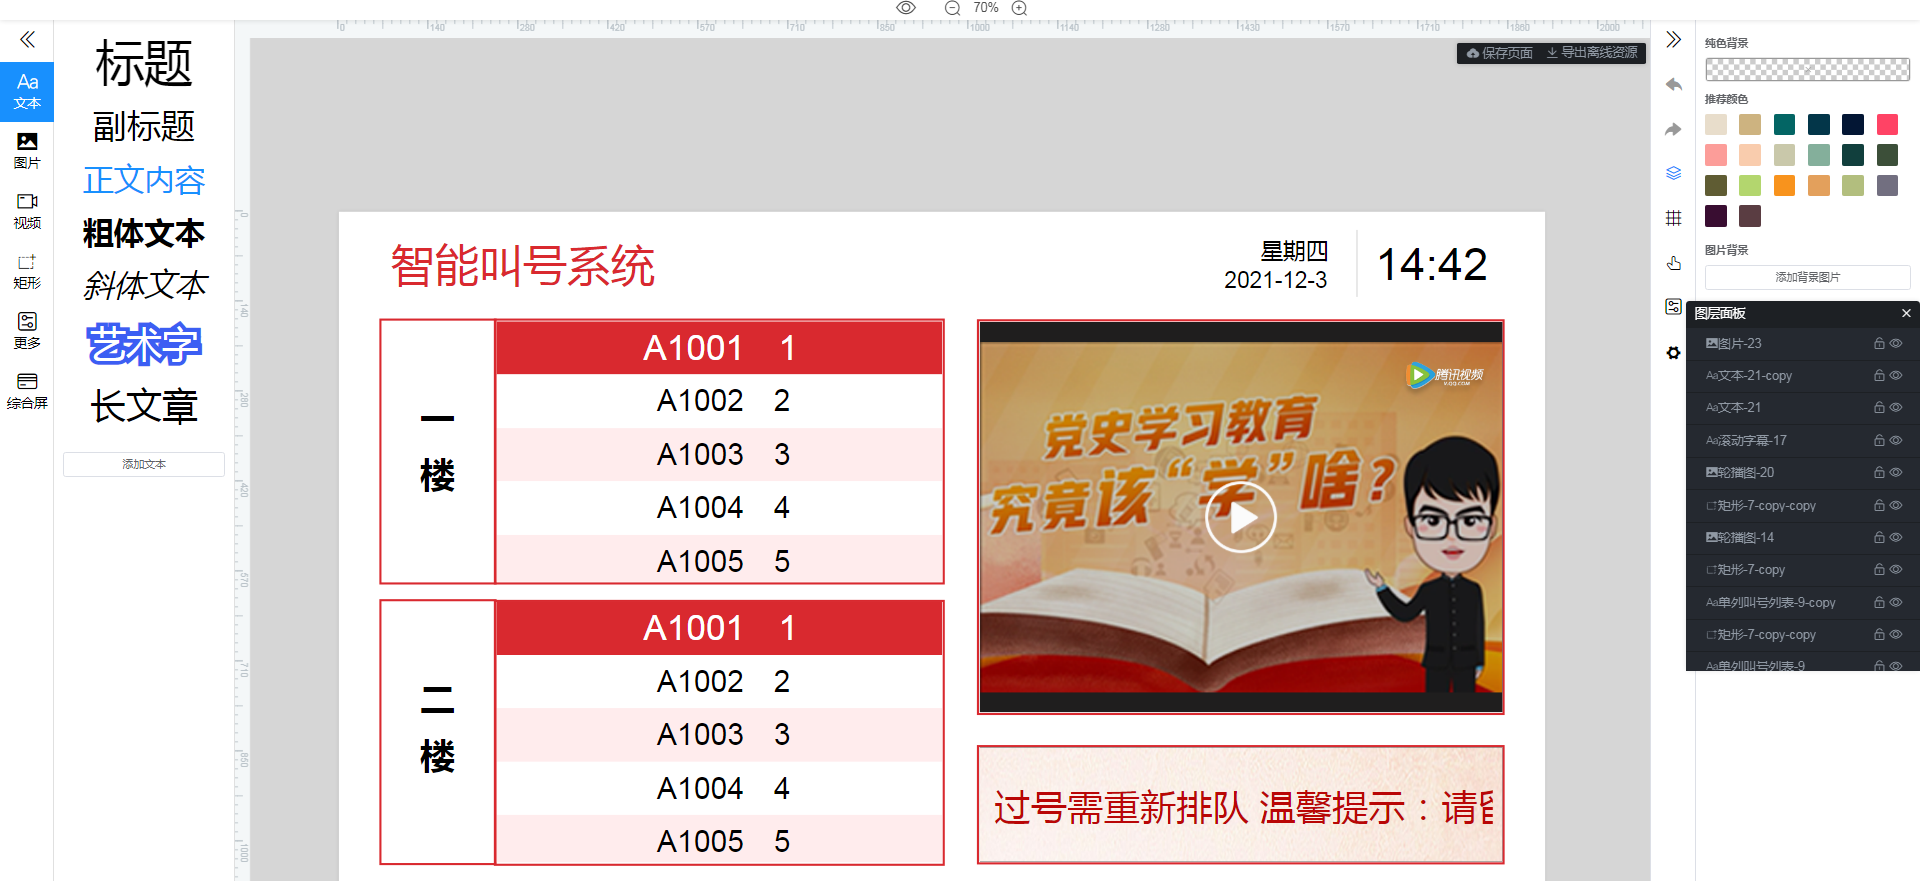Lock the 滚动字幕-17 layer
This screenshot has width=1920, height=881.
[x=1879, y=440]
